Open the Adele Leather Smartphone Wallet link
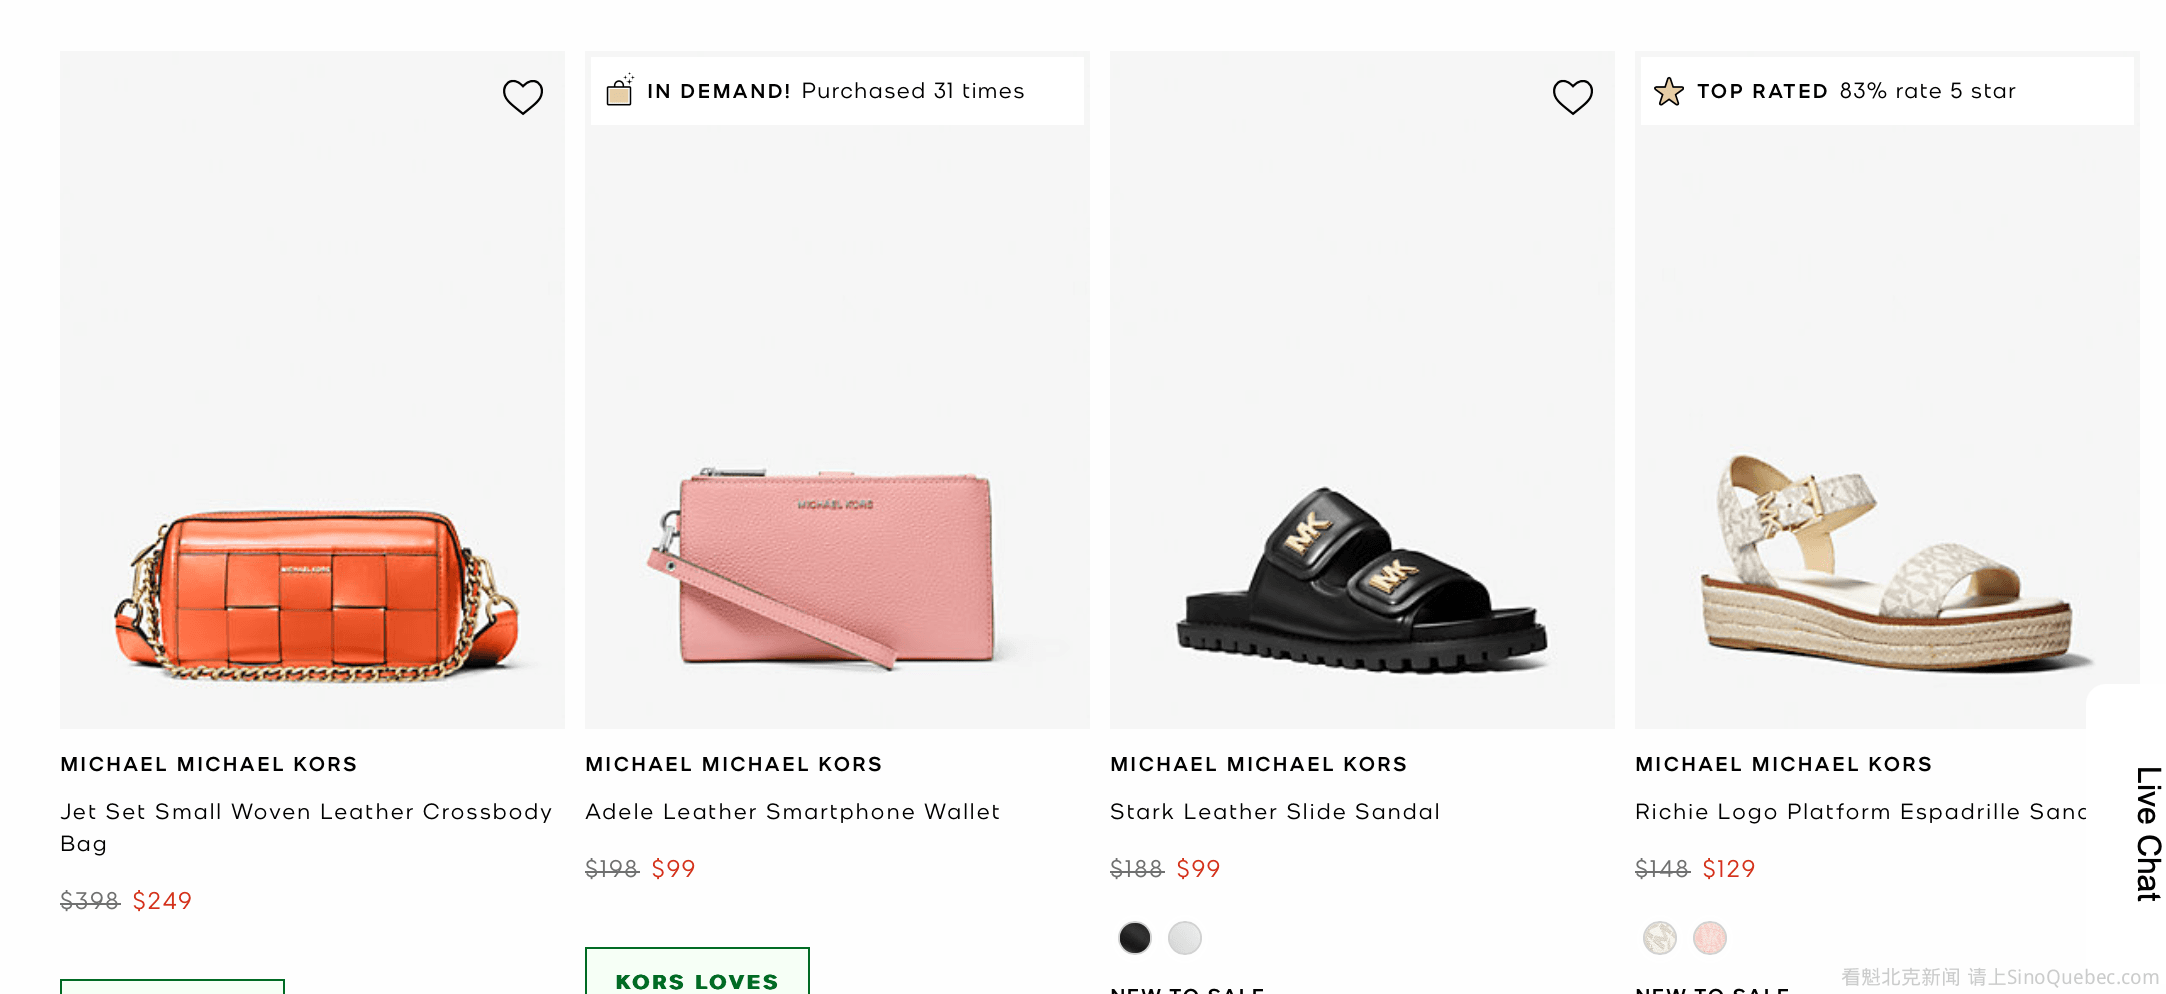2166x994 pixels. [792, 812]
